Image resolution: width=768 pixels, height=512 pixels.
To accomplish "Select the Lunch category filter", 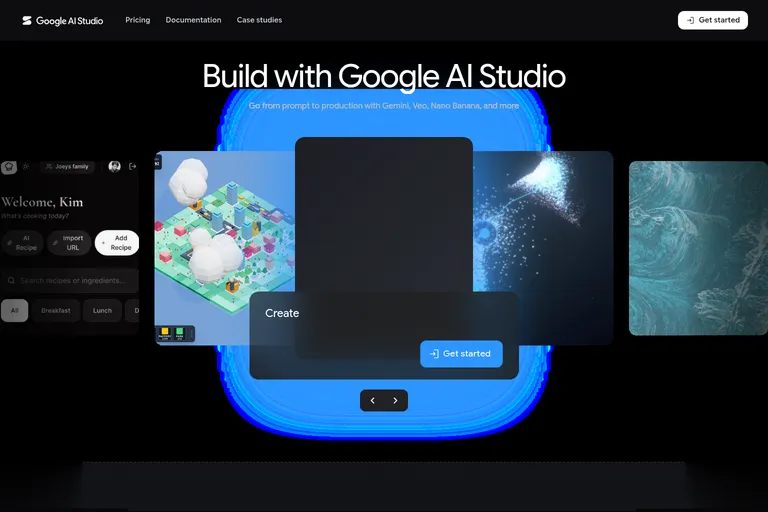I will pos(102,311).
